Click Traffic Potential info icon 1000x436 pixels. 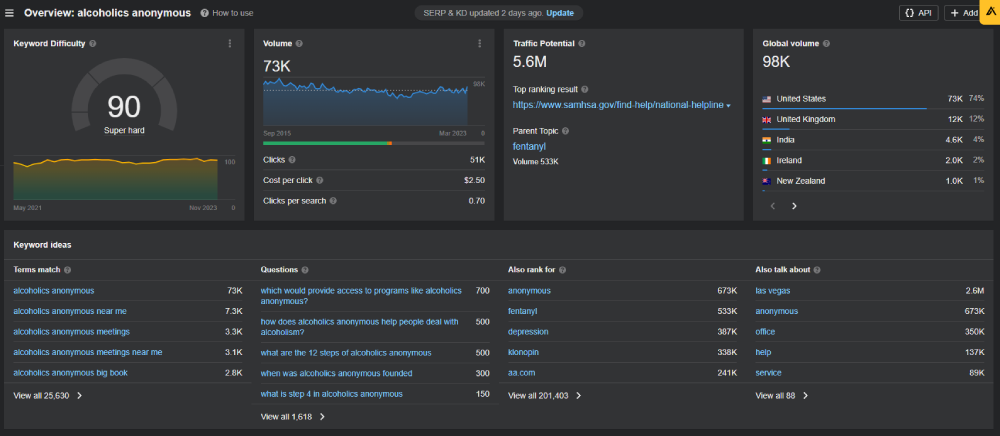coord(582,43)
